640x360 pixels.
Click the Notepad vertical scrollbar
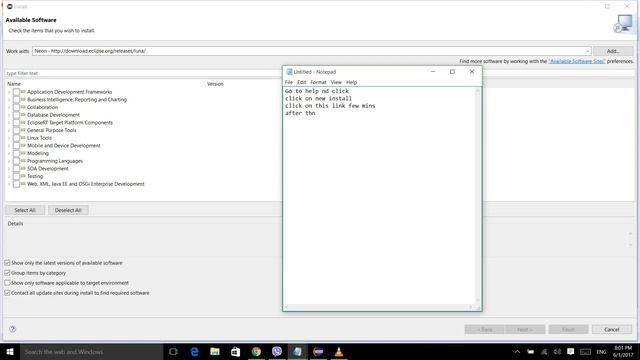point(478,196)
